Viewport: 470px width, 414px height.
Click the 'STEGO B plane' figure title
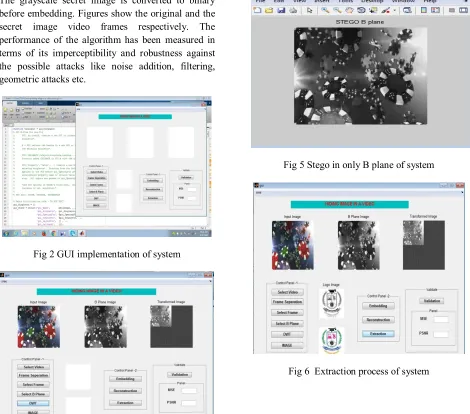pyautogui.click(x=360, y=22)
